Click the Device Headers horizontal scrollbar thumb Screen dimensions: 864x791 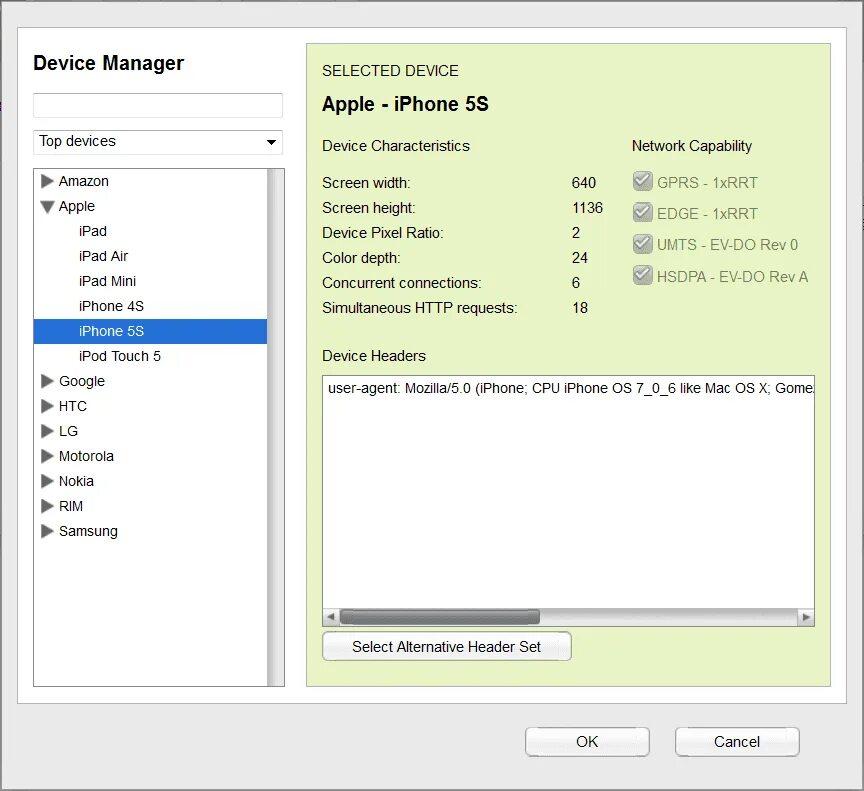(440, 617)
